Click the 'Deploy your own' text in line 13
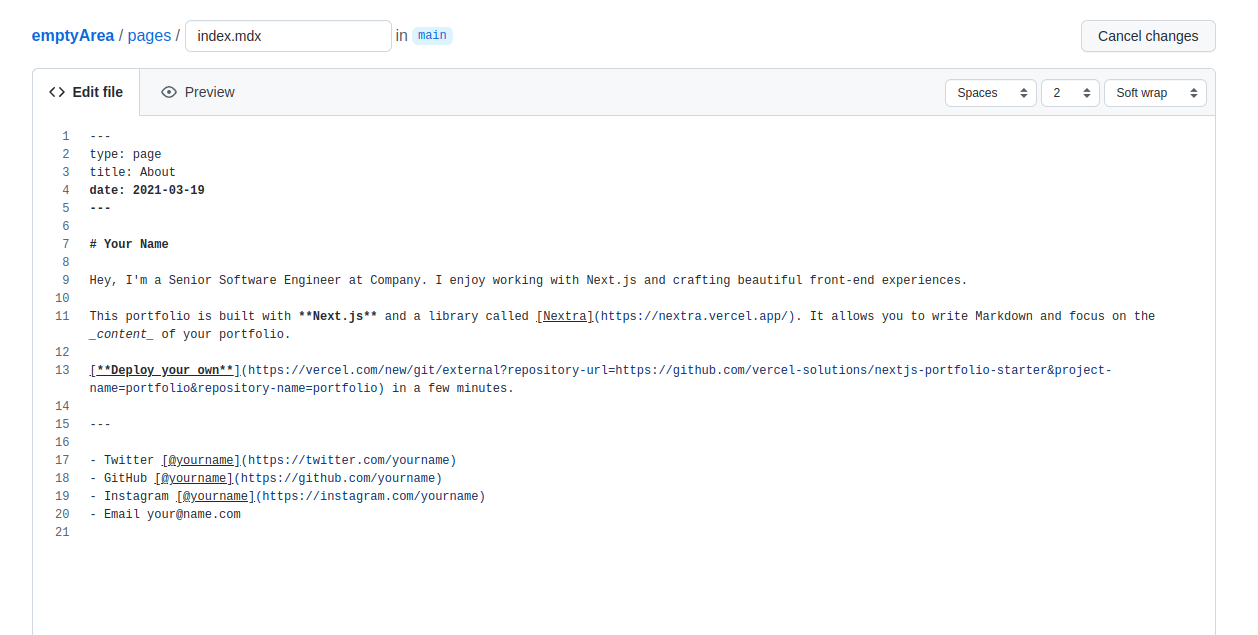The image size is (1258, 635). [x=165, y=370]
